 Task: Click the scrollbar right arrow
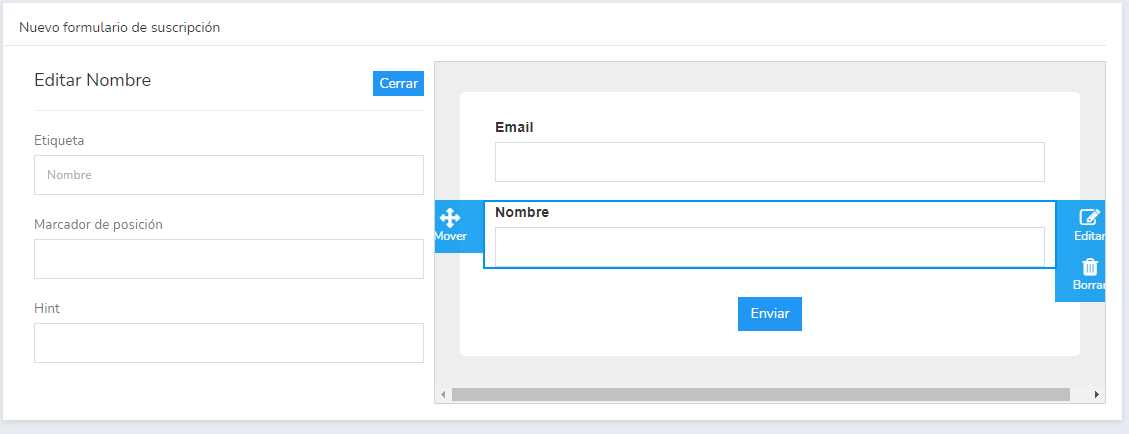tap(1097, 394)
